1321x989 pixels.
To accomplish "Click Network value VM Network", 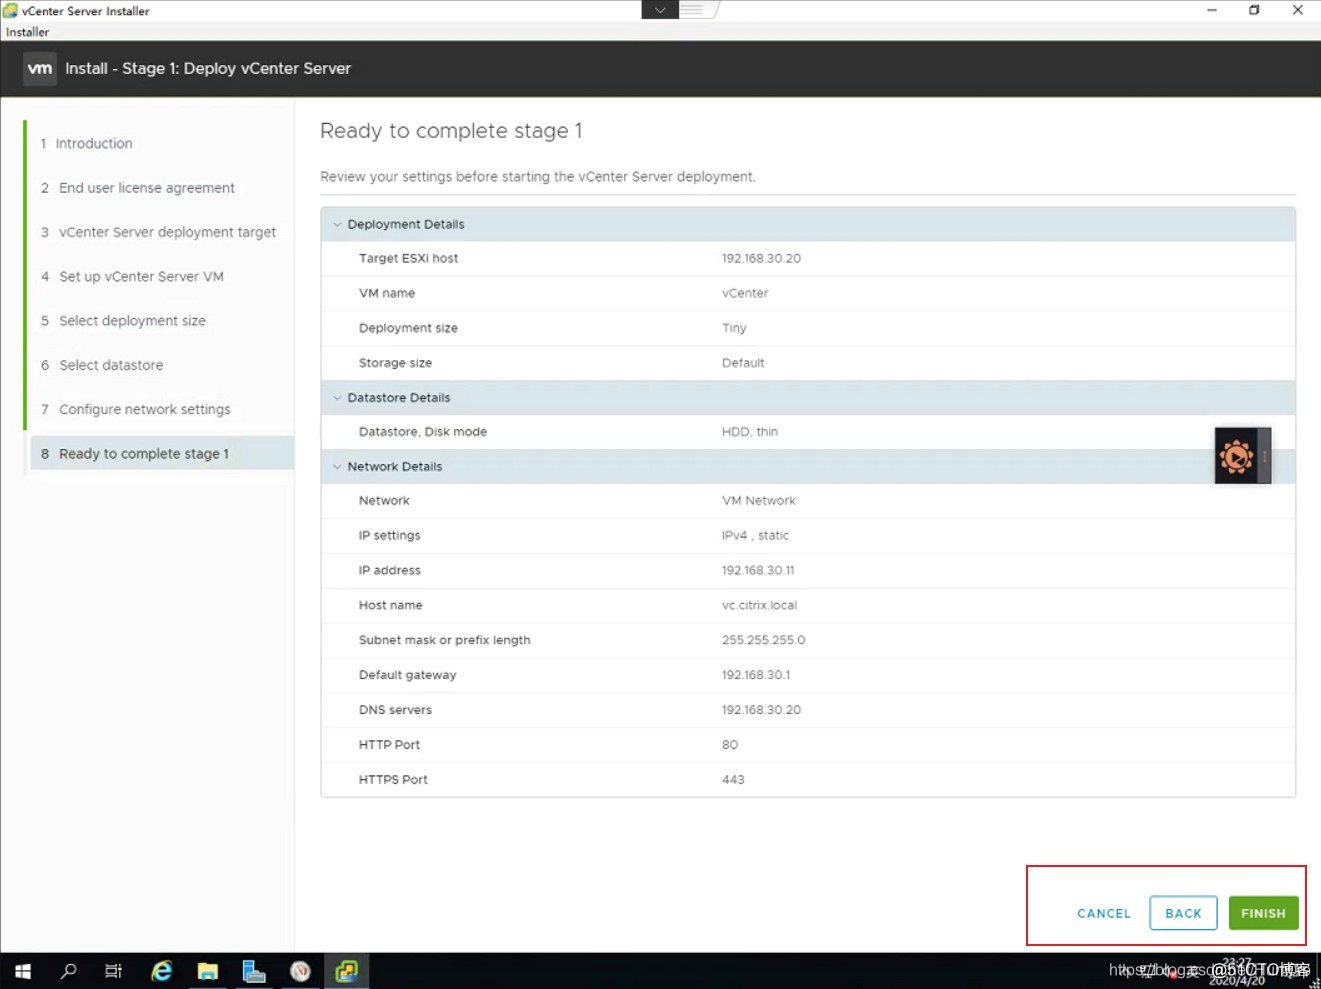I will point(759,501).
